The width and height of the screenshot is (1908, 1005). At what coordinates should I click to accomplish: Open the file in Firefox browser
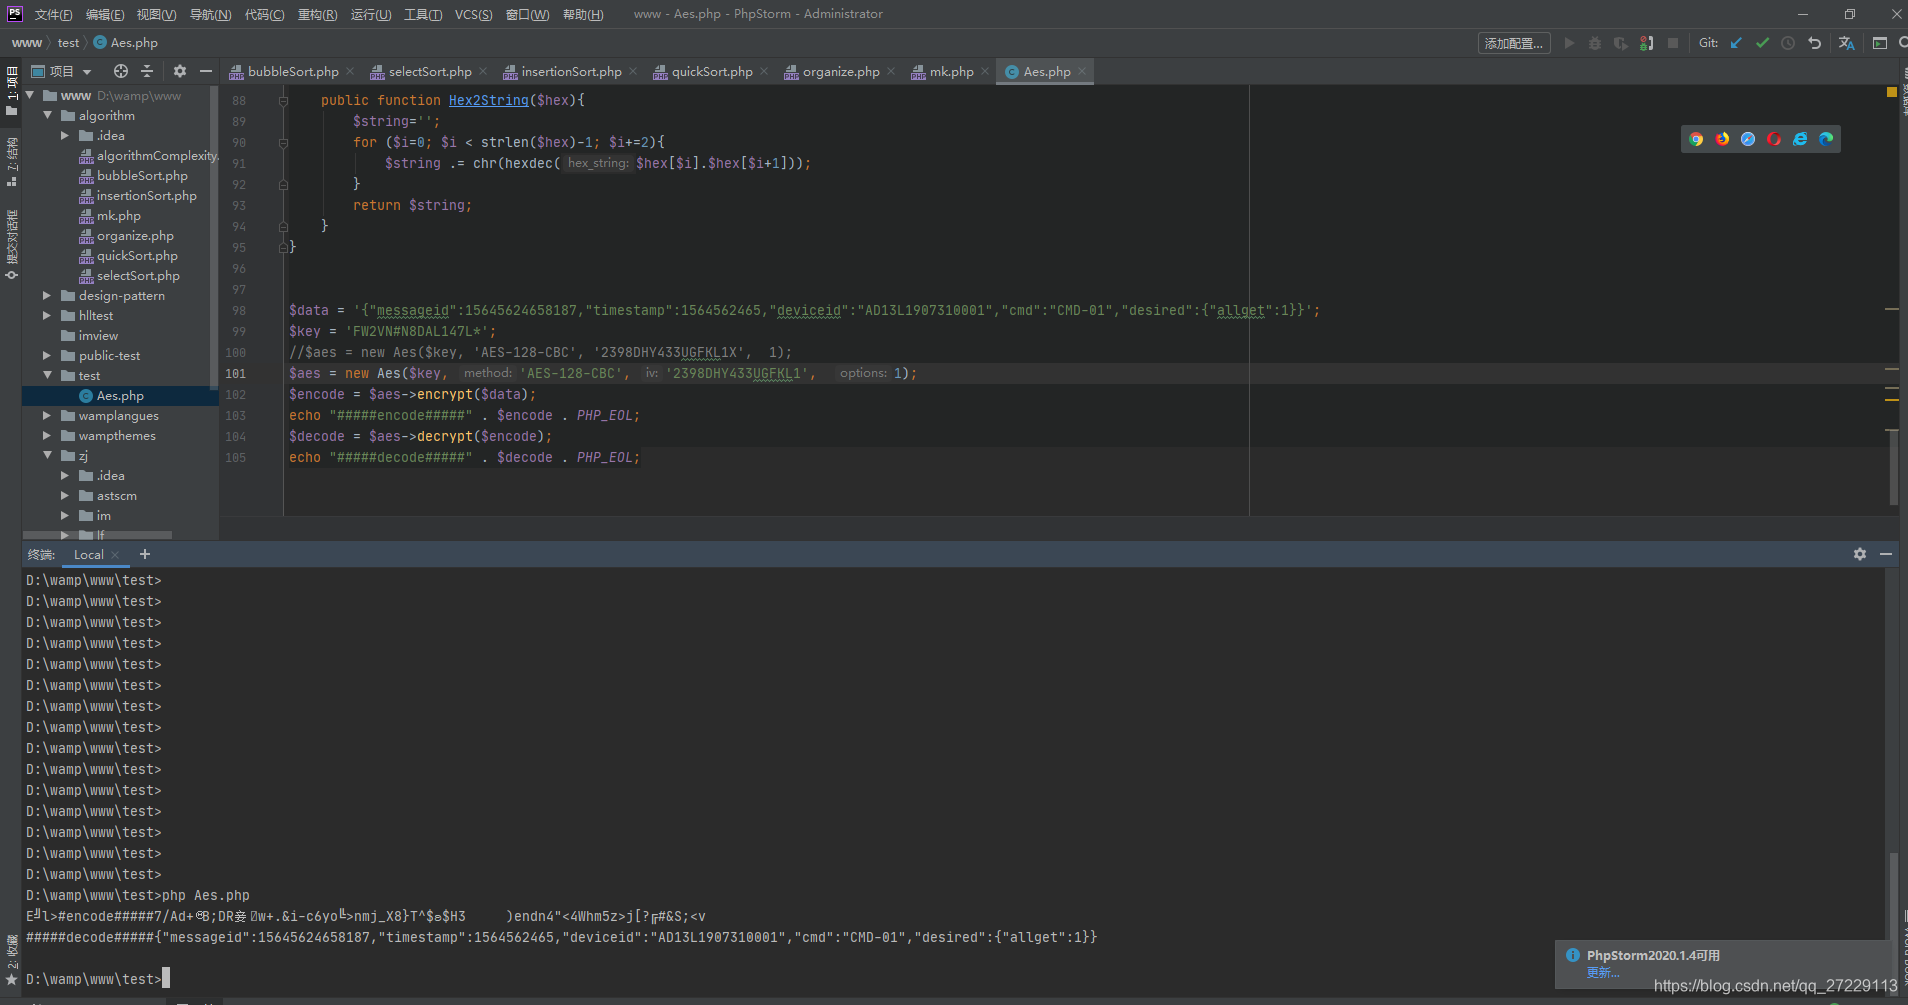click(1722, 139)
